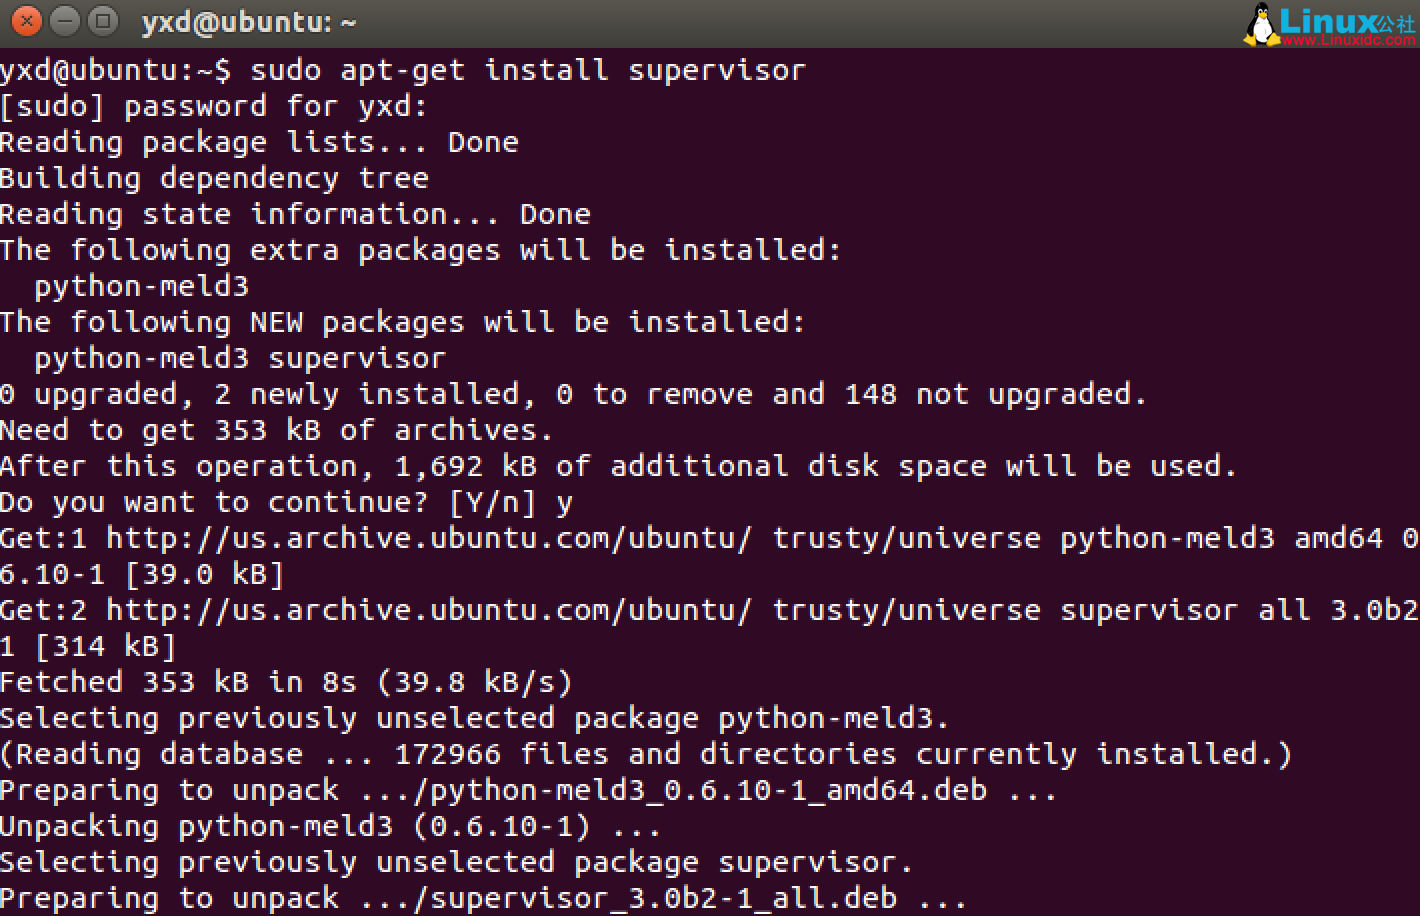
Task: Click the yxd@ubuntu: ~ window title
Action: coord(248,22)
